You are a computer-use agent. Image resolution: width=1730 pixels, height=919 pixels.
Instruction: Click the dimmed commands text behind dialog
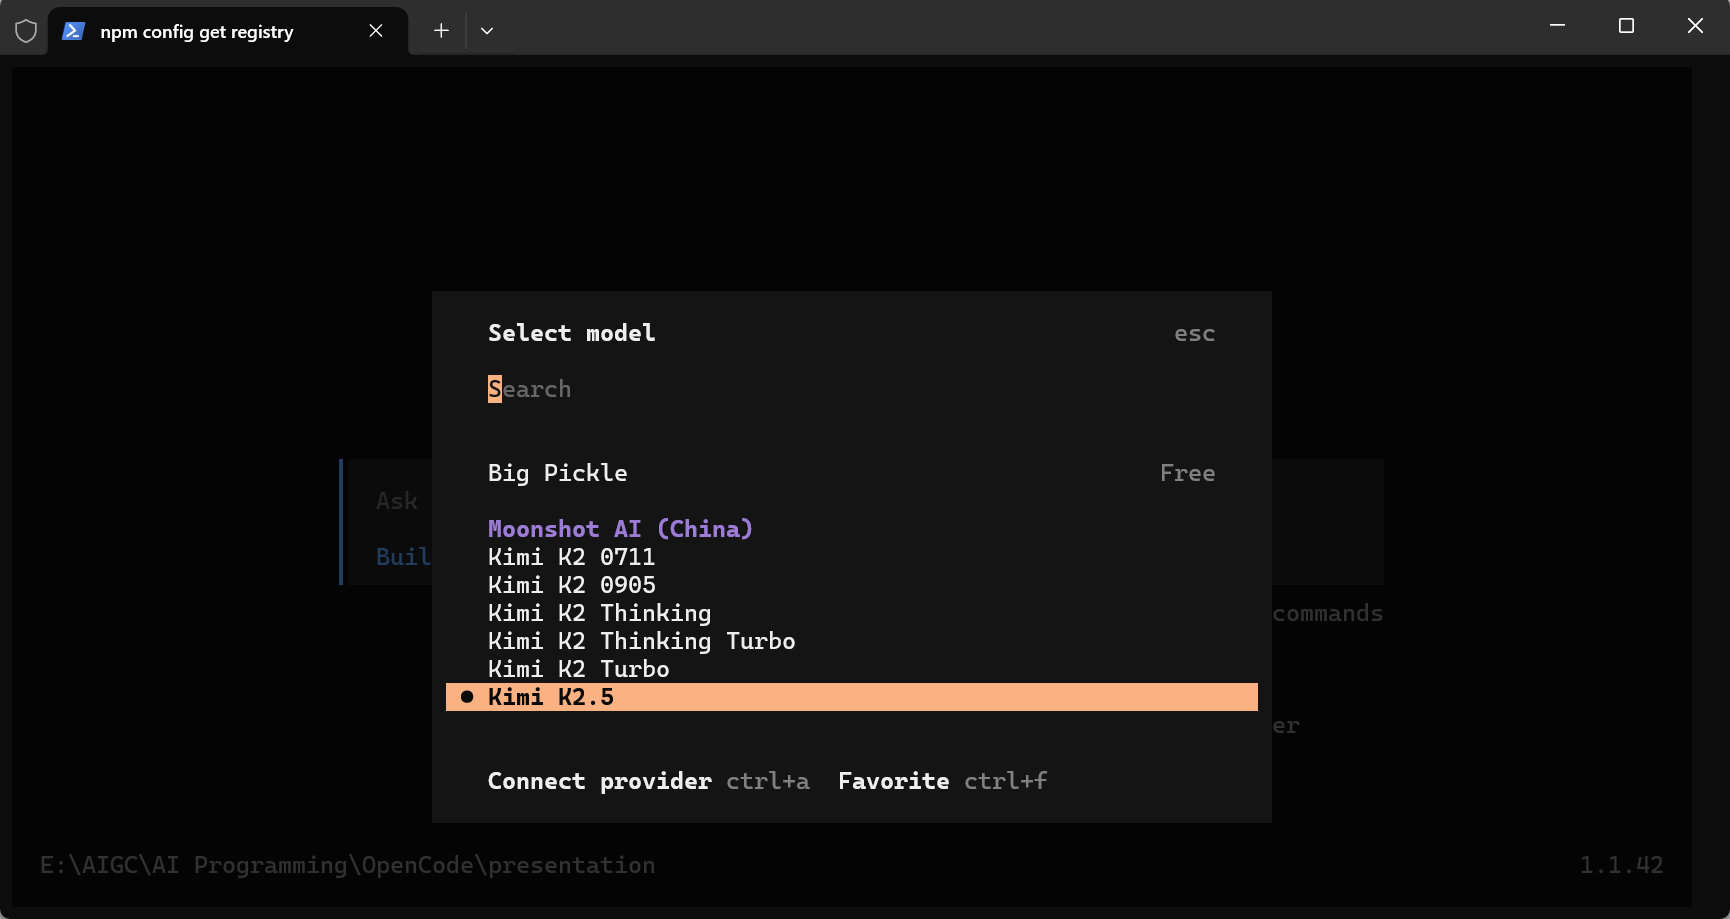pyautogui.click(x=1328, y=613)
